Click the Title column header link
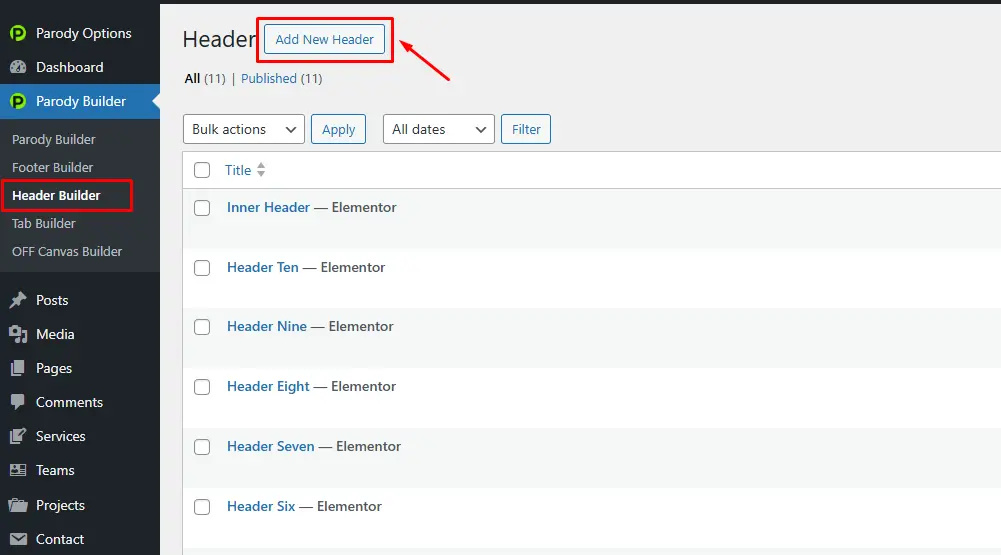 point(238,170)
